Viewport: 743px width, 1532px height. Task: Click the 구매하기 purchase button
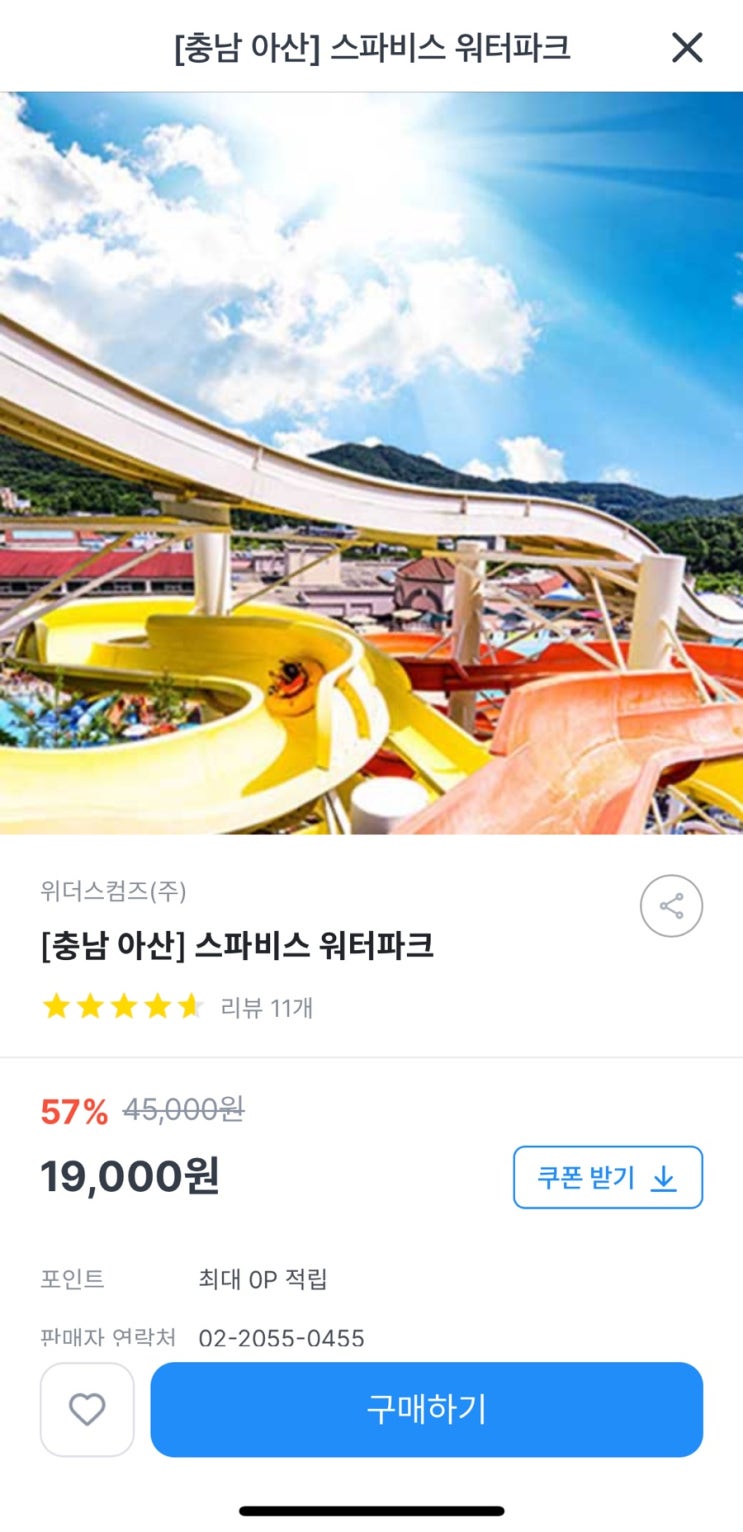tap(427, 1409)
